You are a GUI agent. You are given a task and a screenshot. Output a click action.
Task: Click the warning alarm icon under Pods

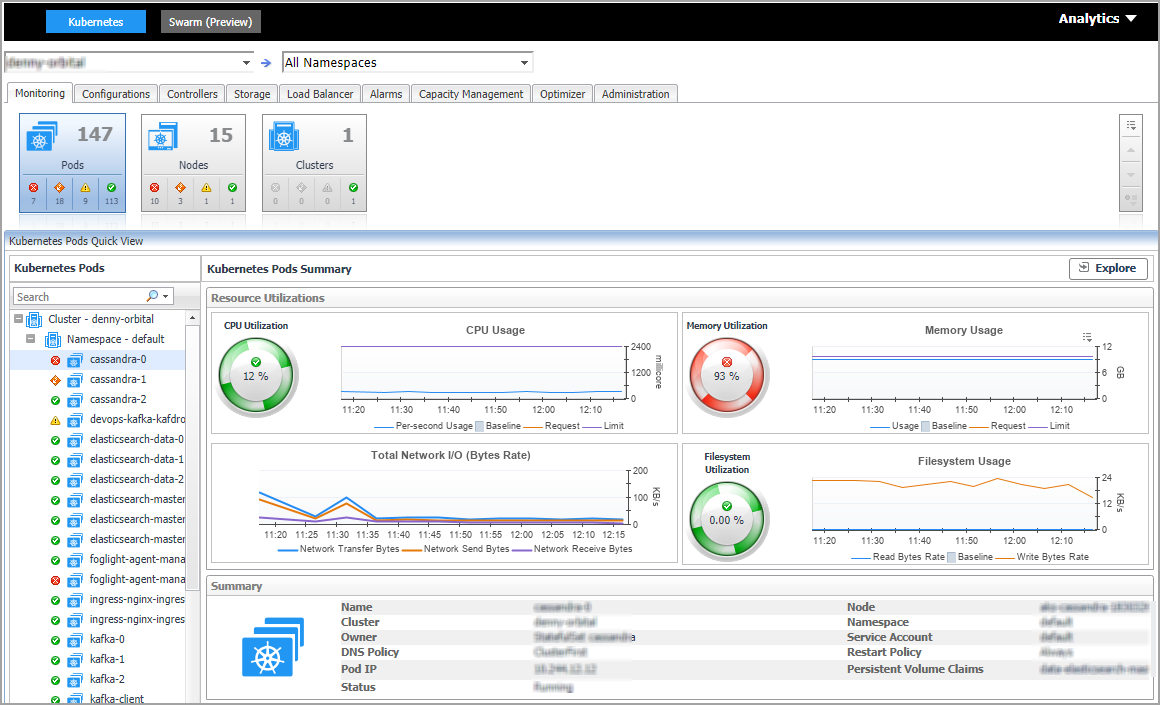pyautogui.click(x=85, y=187)
